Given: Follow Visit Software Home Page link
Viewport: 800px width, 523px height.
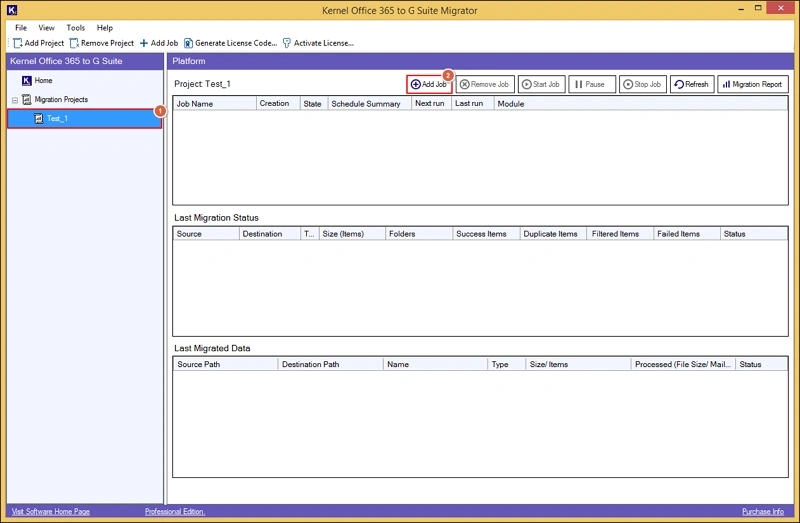Looking at the screenshot, I should (x=49, y=512).
